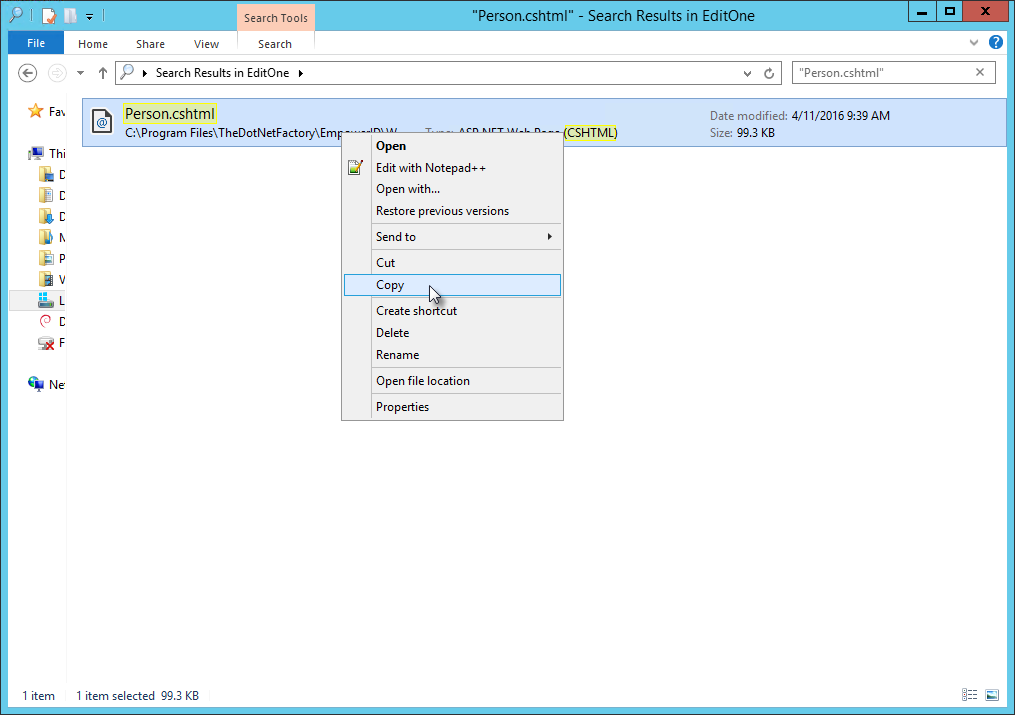1015x715 pixels.
Task: Switch to the View ribbon tab
Action: point(206,43)
